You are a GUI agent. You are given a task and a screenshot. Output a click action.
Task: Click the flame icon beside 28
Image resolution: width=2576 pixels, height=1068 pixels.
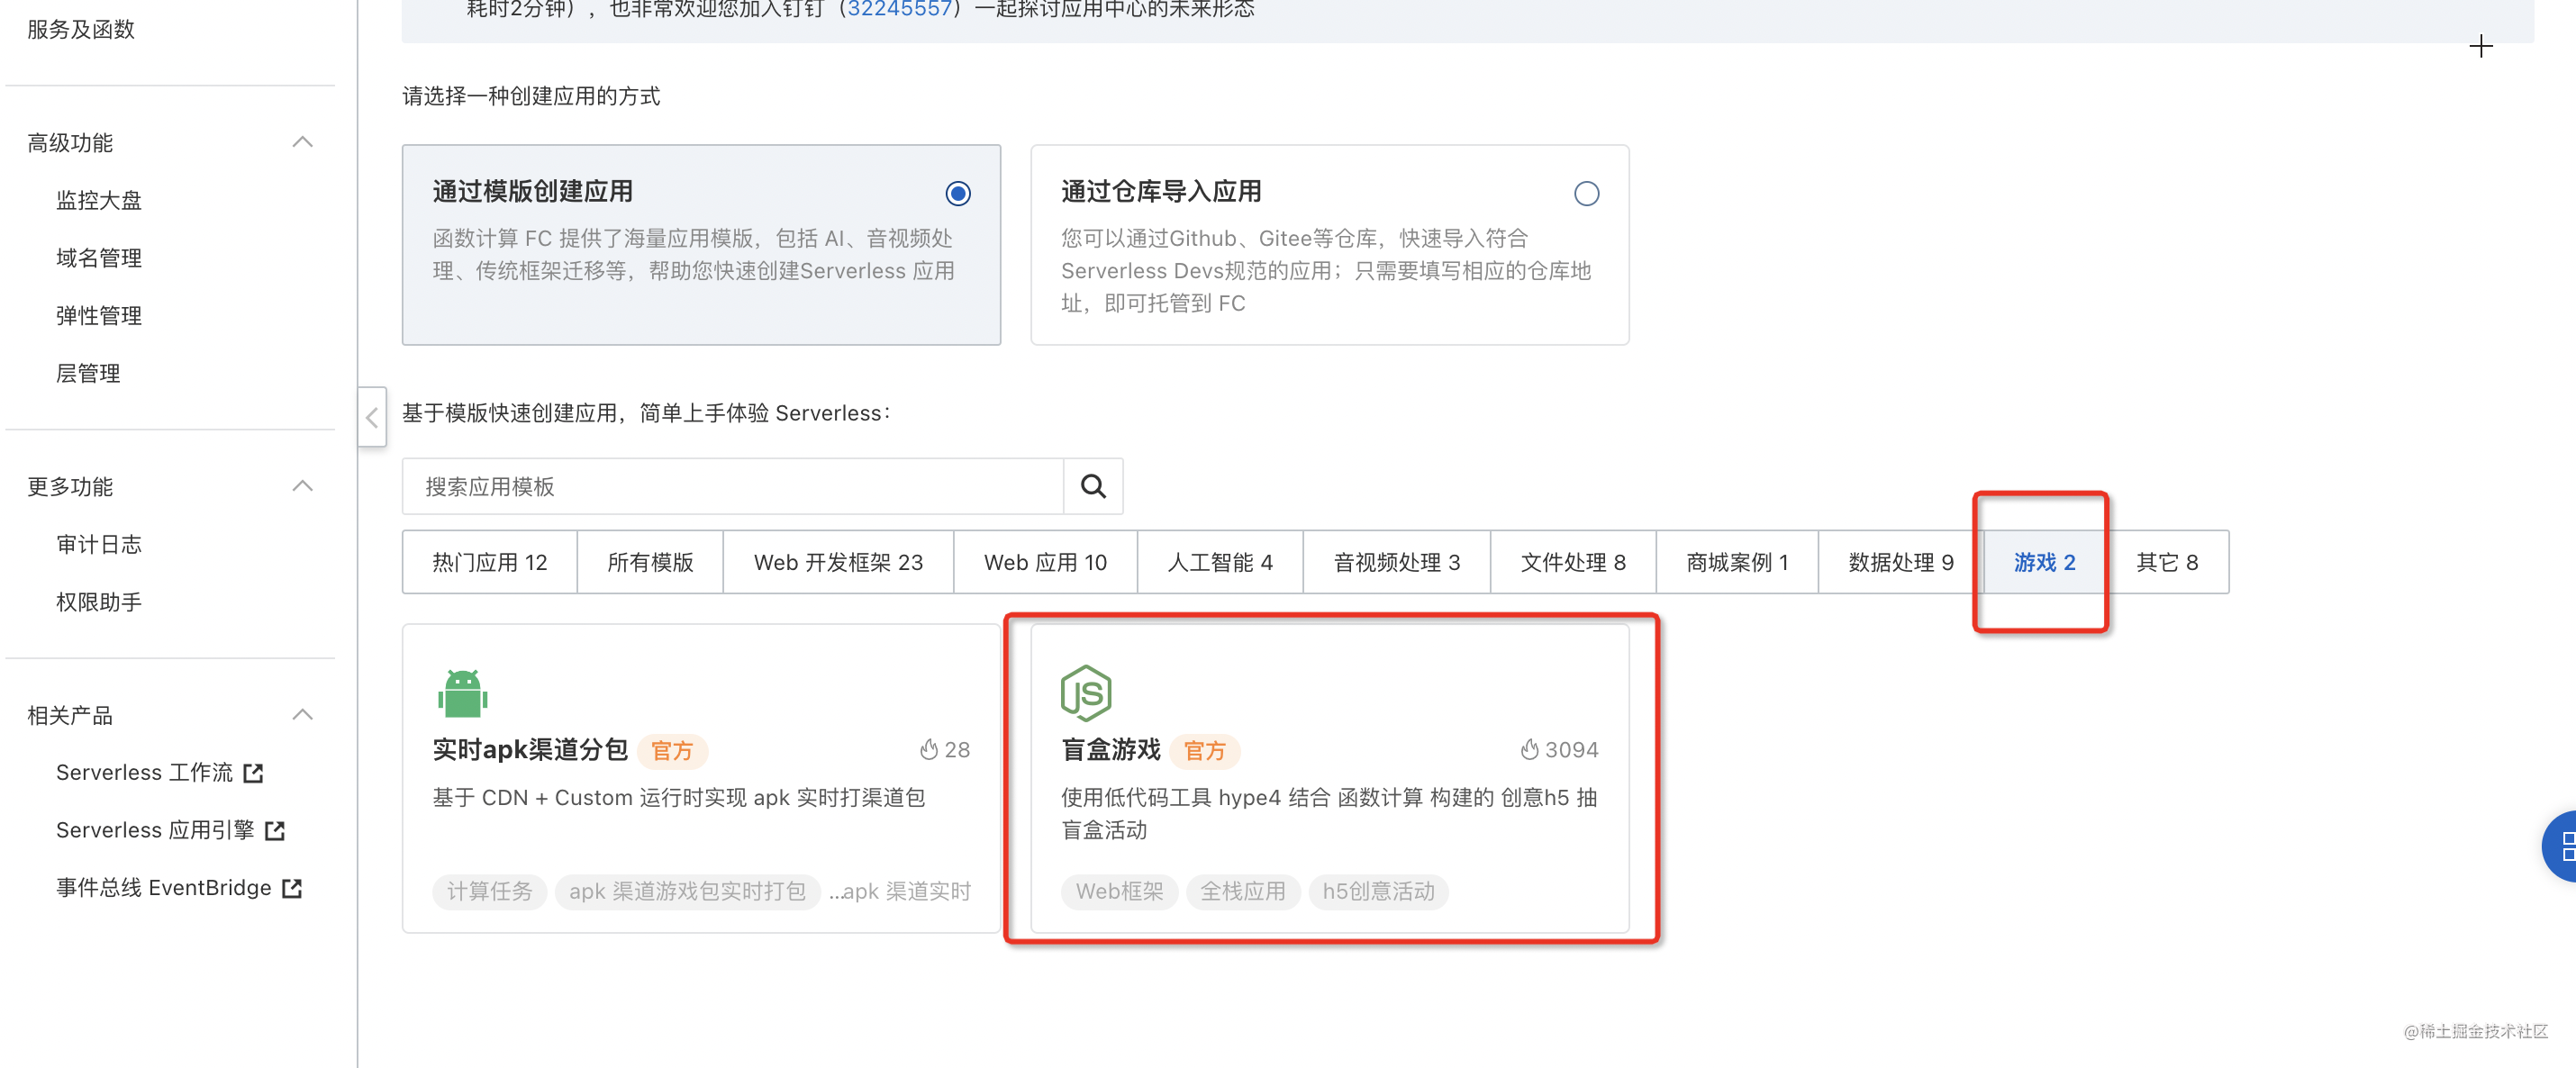point(929,750)
